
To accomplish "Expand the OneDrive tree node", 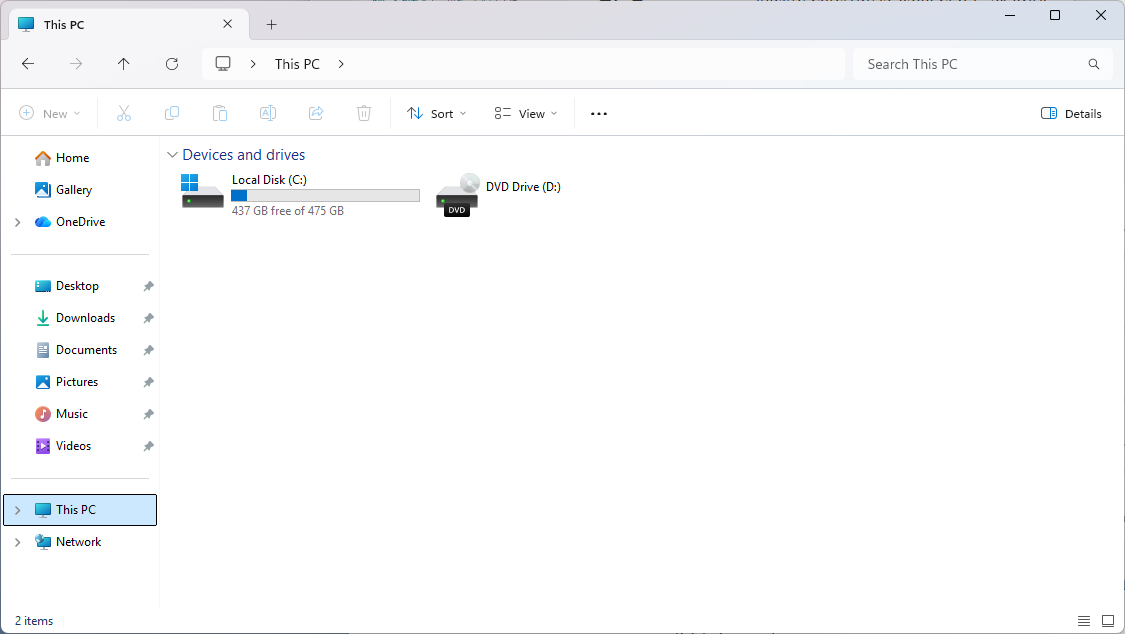I will pyautogui.click(x=18, y=222).
